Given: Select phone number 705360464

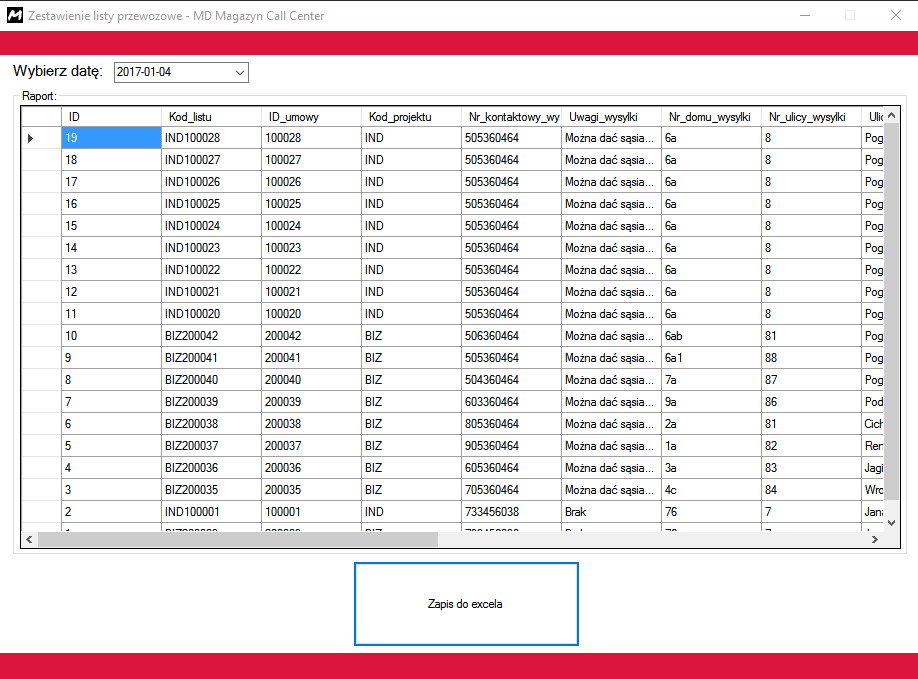Looking at the screenshot, I should pyautogui.click(x=511, y=490).
